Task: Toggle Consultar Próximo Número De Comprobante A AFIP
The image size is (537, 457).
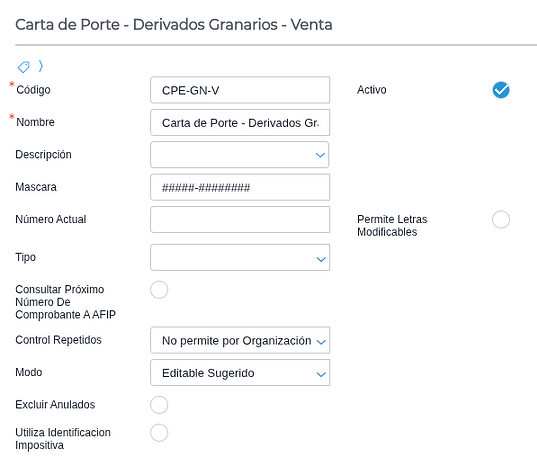Action: click(159, 290)
